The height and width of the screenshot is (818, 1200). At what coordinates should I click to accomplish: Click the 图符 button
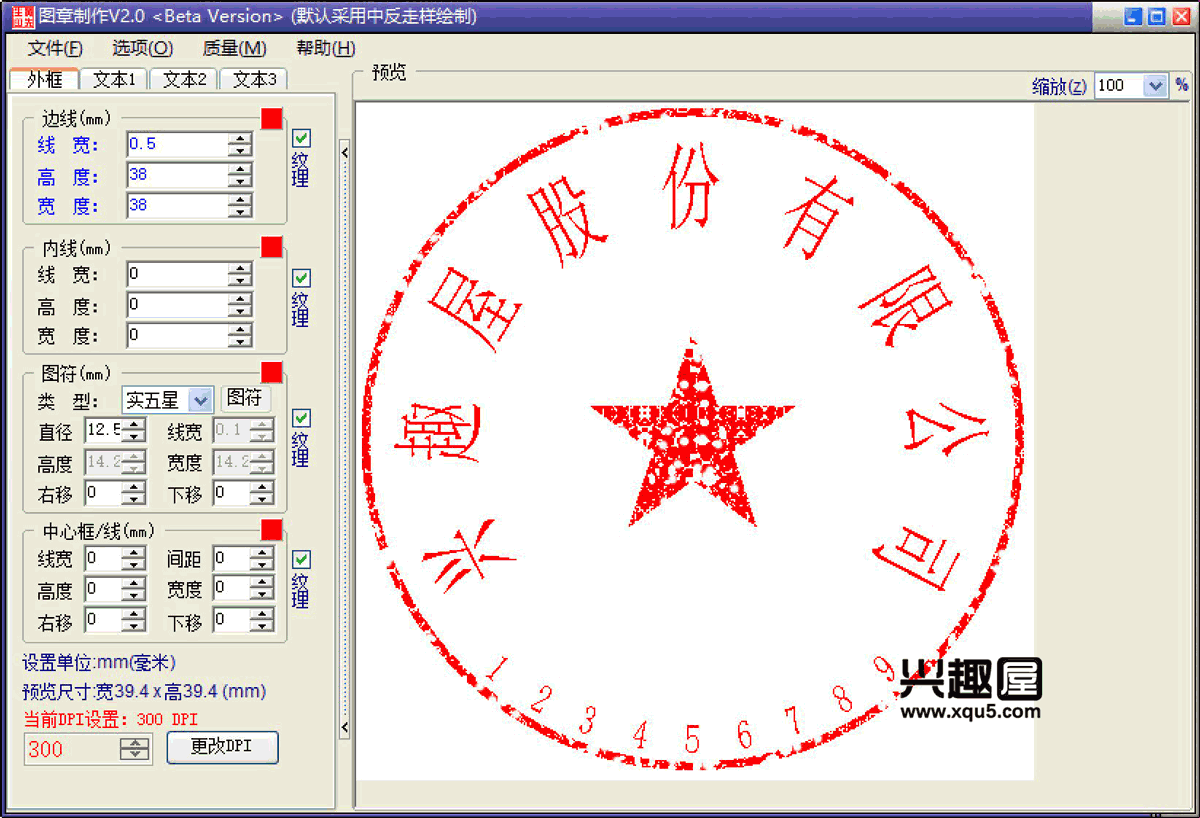pos(245,398)
